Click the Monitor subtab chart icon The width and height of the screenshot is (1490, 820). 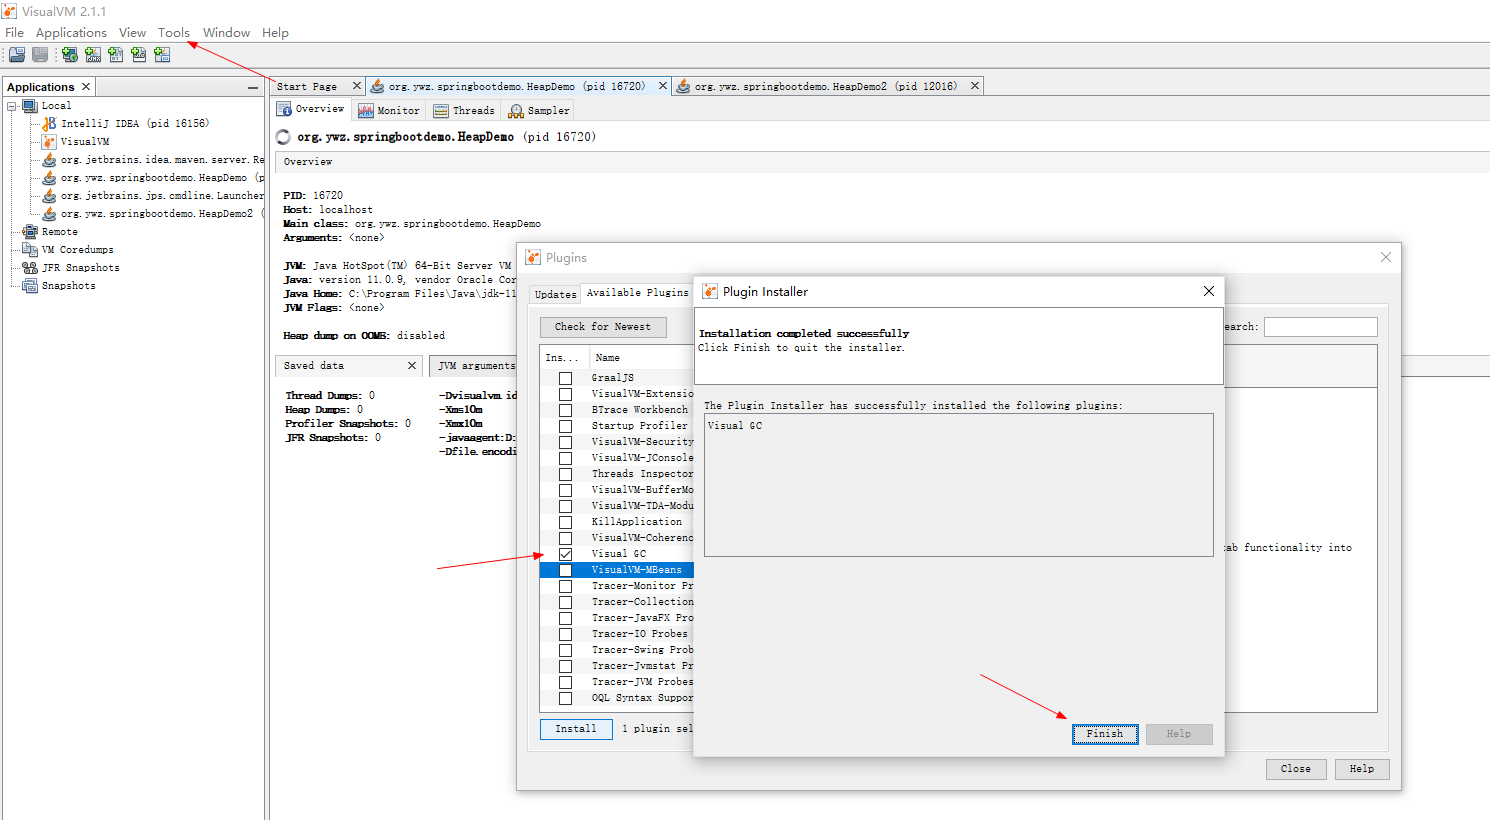click(366, 111)
